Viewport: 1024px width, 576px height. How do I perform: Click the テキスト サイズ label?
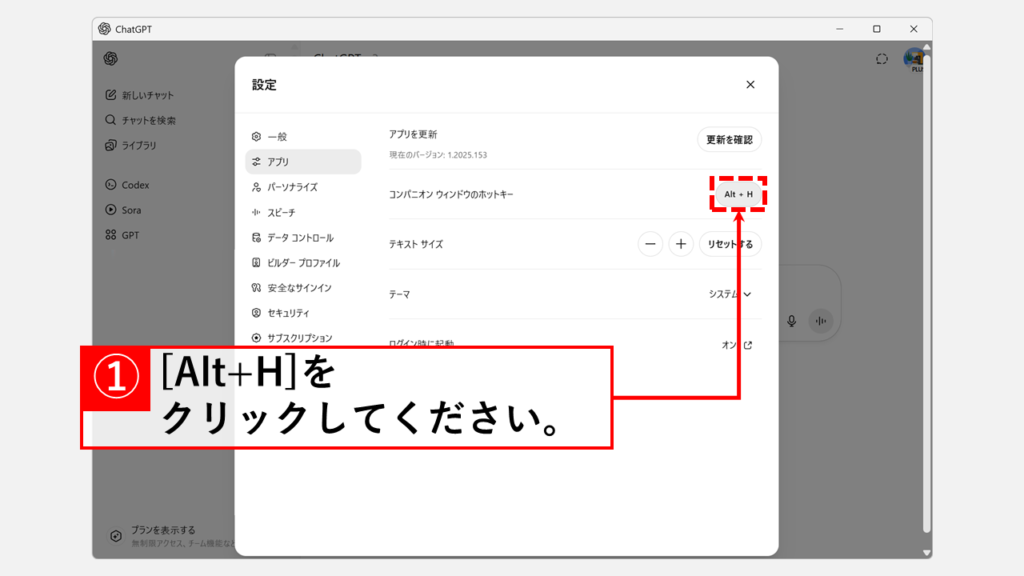coord(416,244)
